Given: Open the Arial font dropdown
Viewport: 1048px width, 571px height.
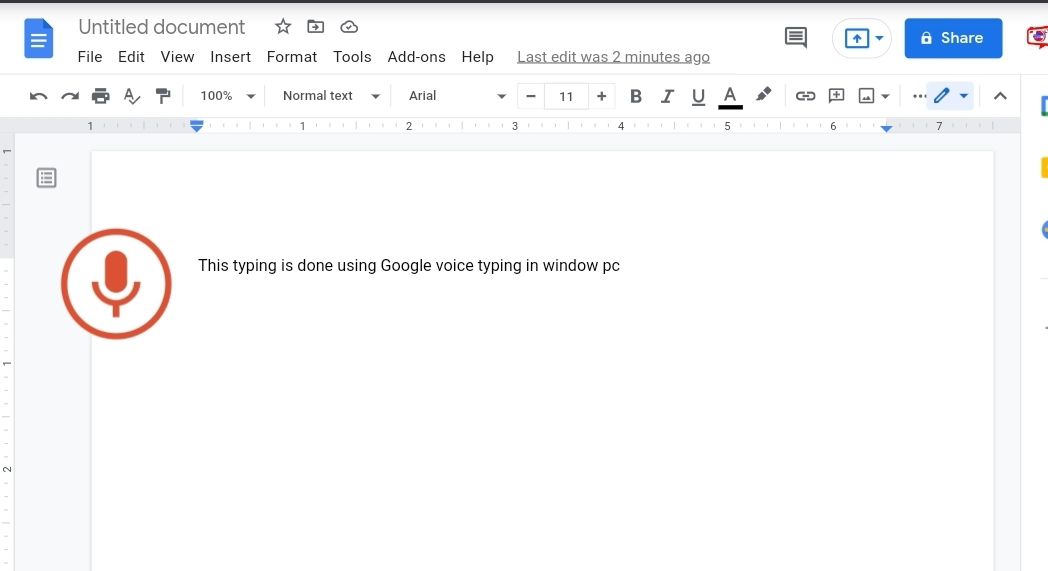Looking at the screenshot, I should [457, 96].
